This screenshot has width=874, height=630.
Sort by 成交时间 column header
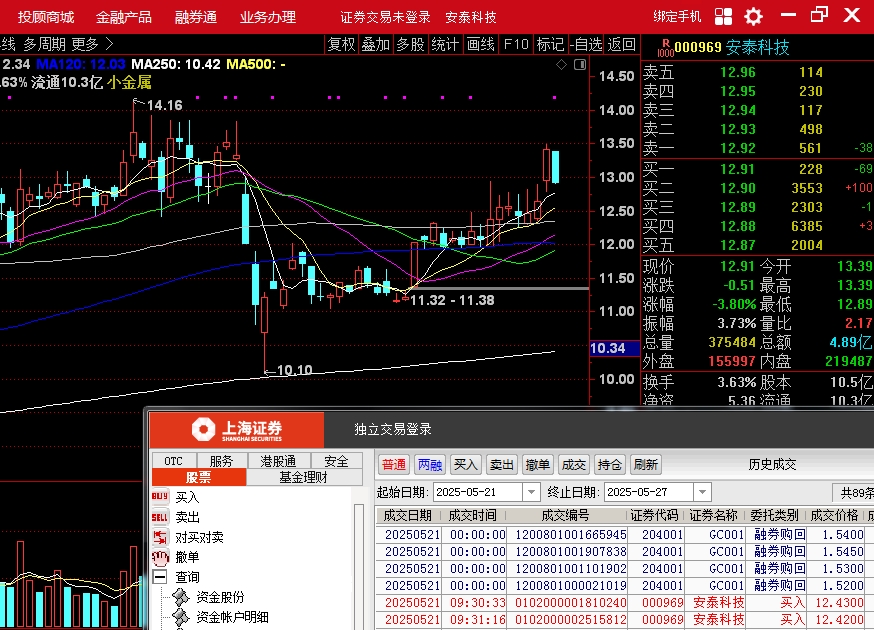click(x=473, y=516)
